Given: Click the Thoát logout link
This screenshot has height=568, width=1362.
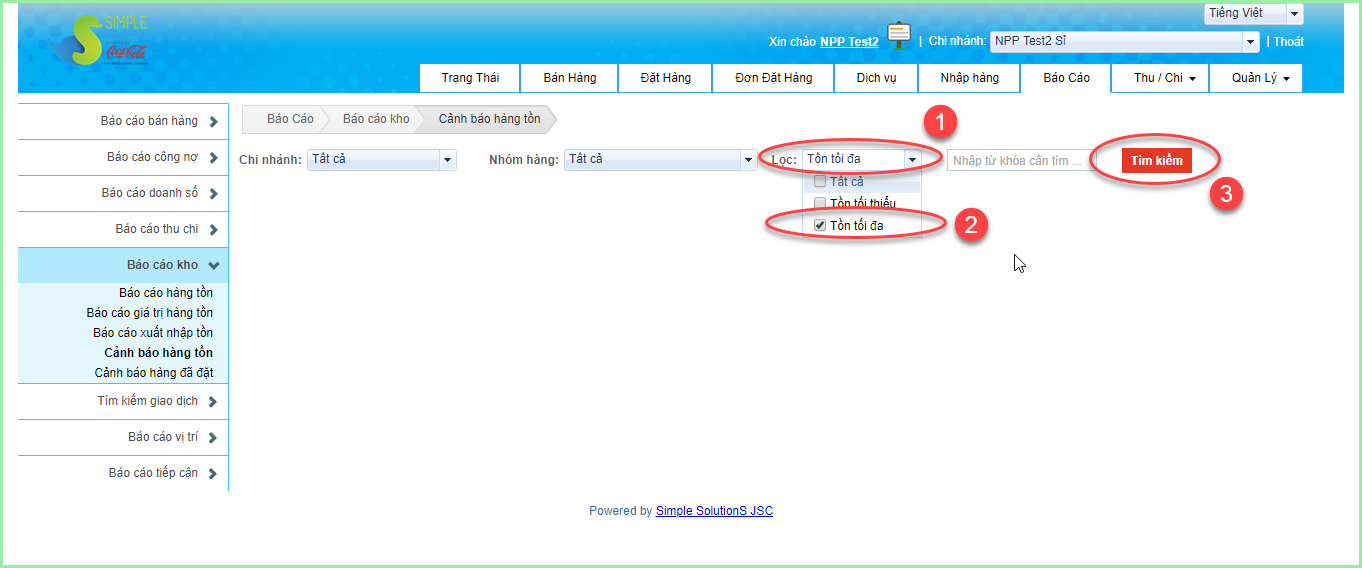Looking at the screenshot, I should pyautogui.click(x=1288, y=42).
